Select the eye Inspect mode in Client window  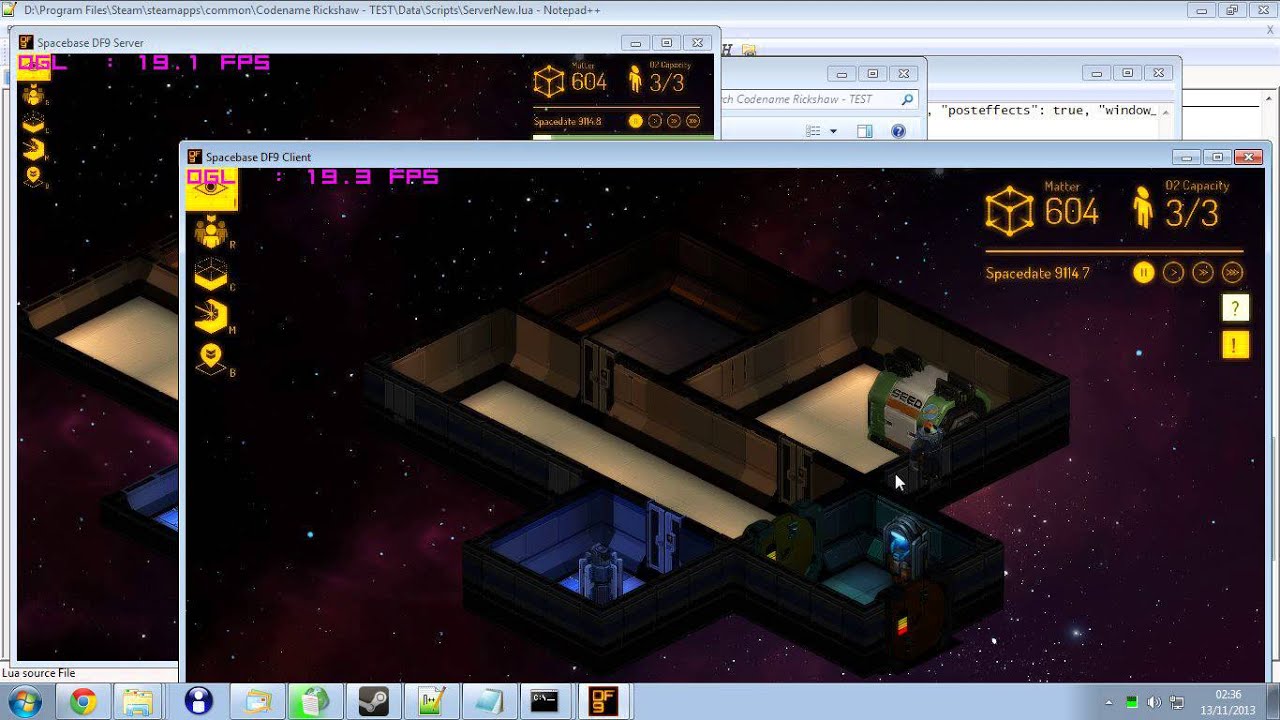211,188
